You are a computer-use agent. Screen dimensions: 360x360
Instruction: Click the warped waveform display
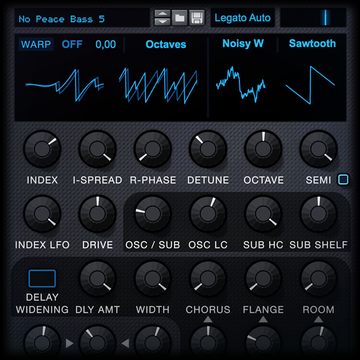65,84
